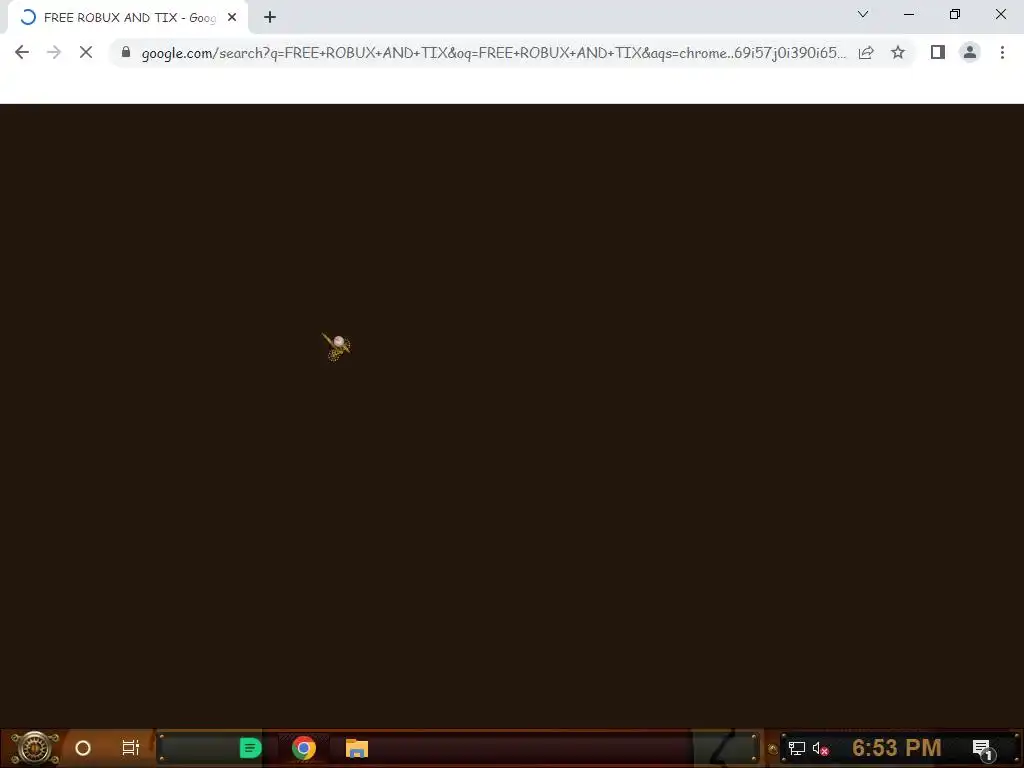This screenshot has height=768, width=1024.
Task: Open File Explorer from the taskbar
Action: tap(357, 748)
